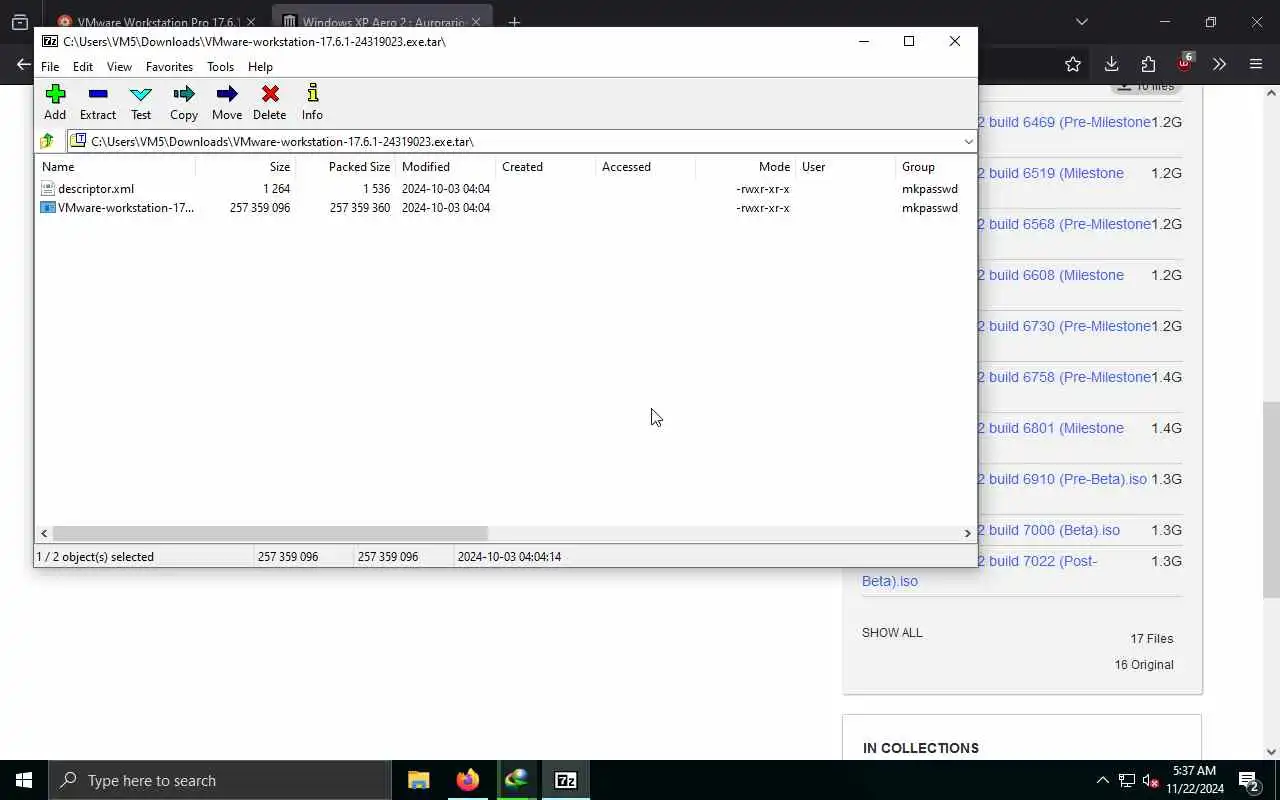Open the View menu

click(119, 67)
